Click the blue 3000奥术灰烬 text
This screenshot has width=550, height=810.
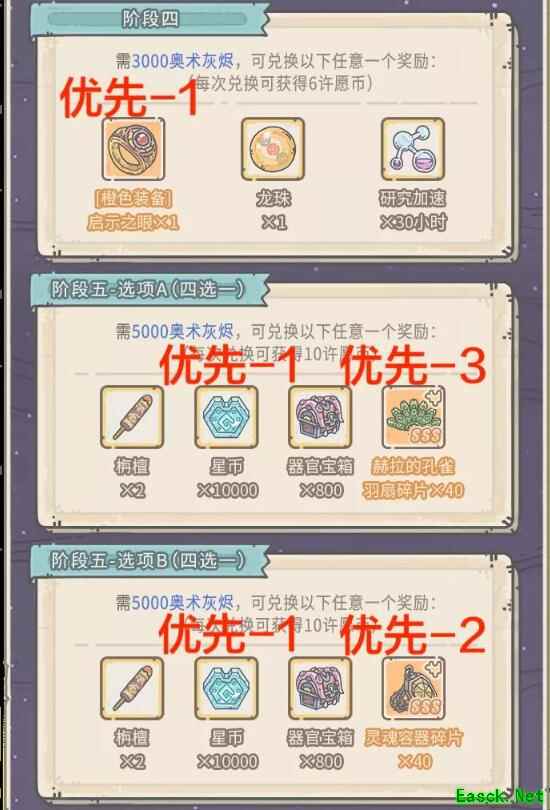point(183,61)
